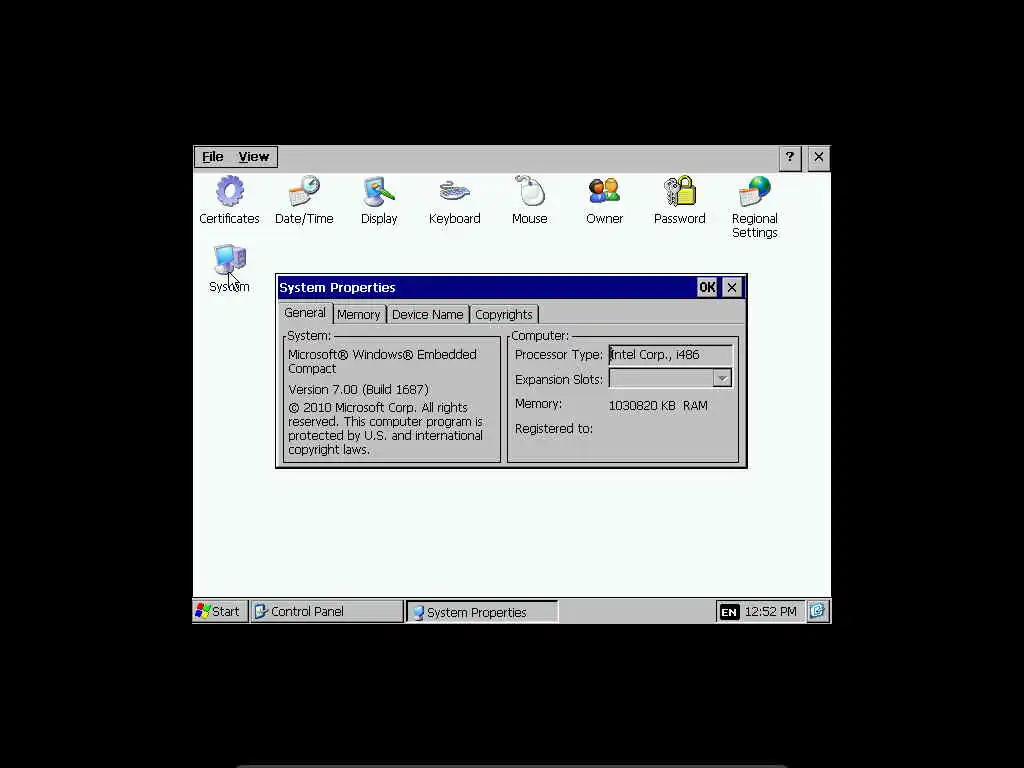The image size is (1024, 768).
Task: Switch to Control Panel taskbar button
Action: [327, 611]
